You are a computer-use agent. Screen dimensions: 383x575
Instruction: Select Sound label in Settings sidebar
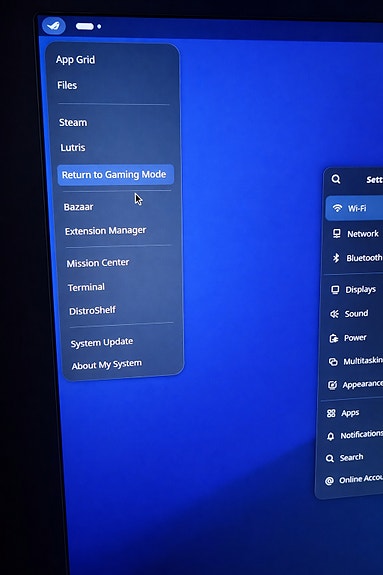pyautogui.click(x=356, y=314)
